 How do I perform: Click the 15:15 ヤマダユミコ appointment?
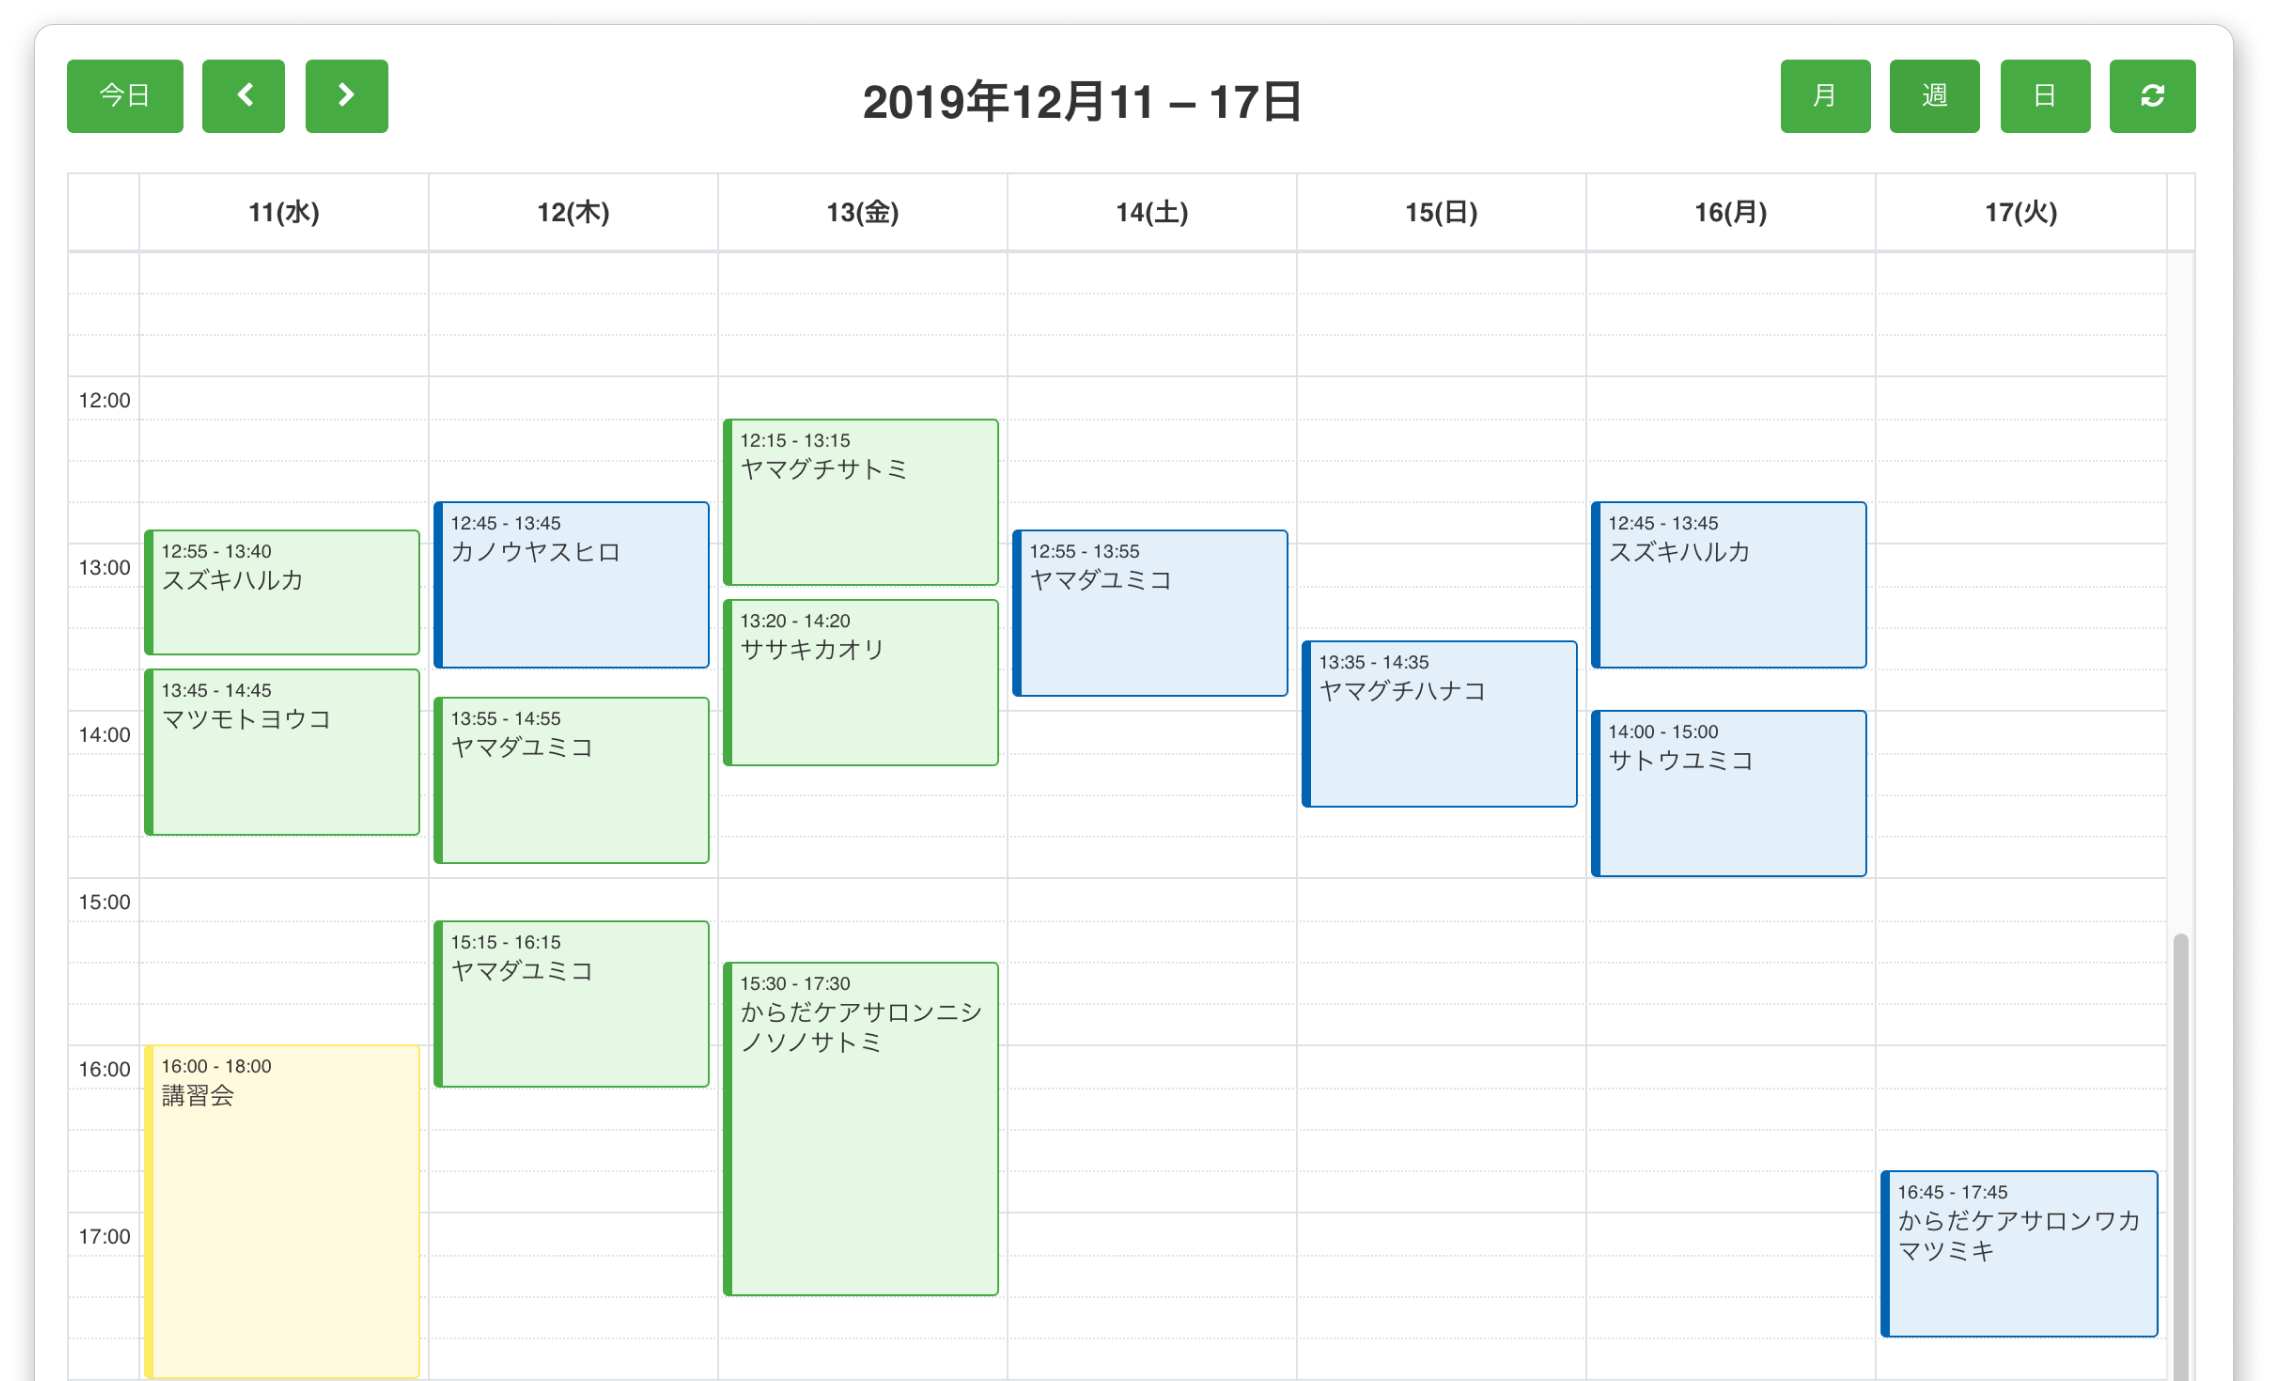click(571, 1000)
